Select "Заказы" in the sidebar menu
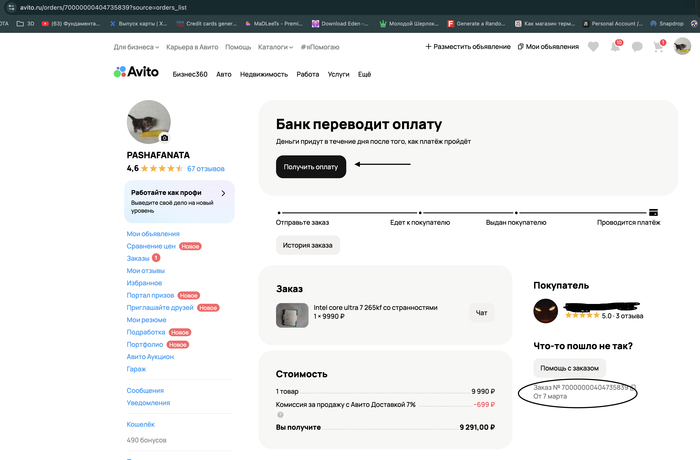The width and height of the screenshot is (700, 460). pyautogui.click(x=138, y=258)
